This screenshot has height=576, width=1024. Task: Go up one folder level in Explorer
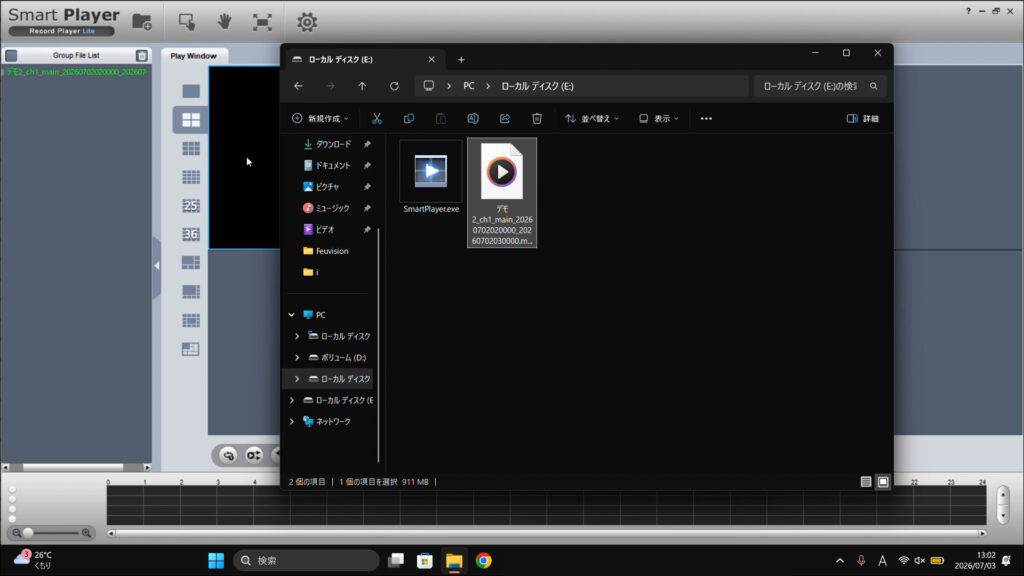pyautogui.click(x=362, y=86)
